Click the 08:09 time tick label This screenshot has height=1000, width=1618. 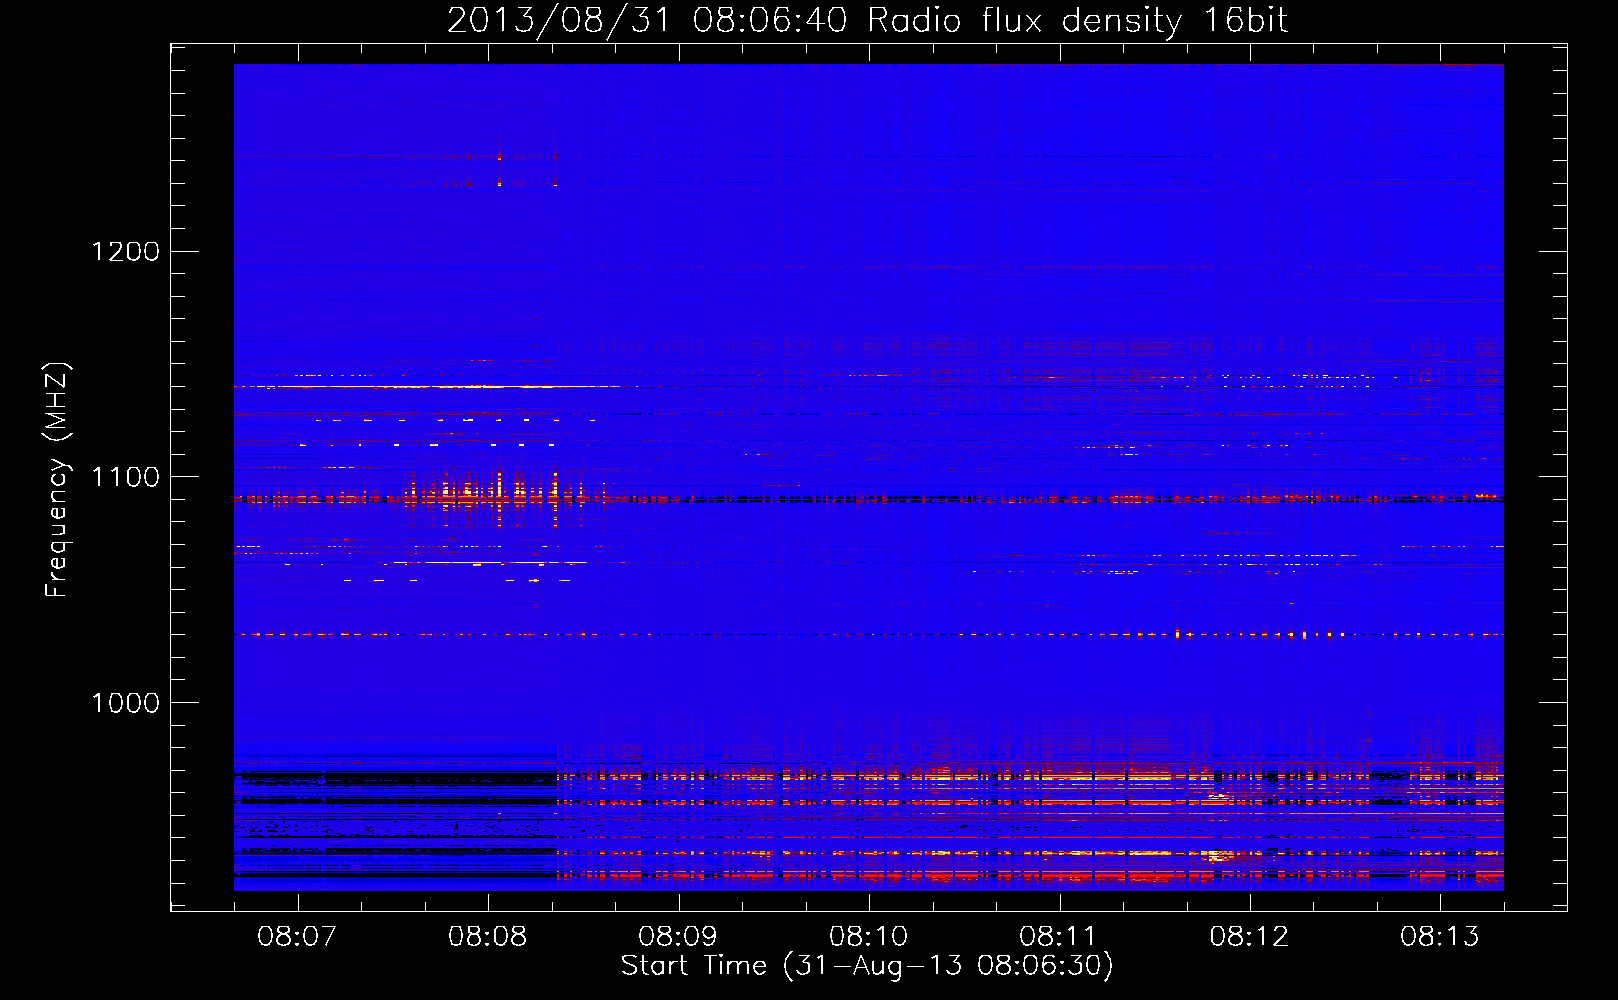[x=678, y=937]
